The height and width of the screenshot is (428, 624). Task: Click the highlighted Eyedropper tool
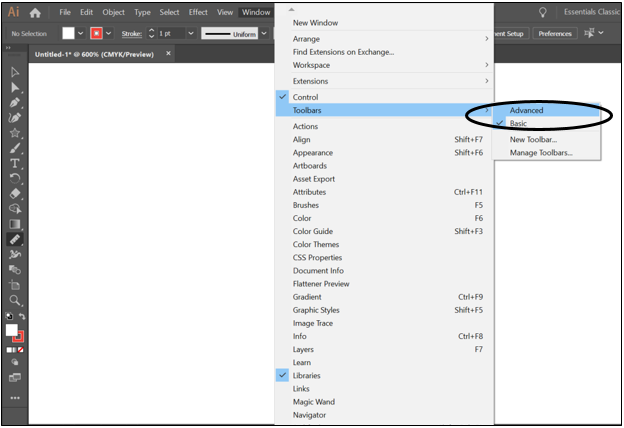pyautogui.click(x=15, y=239)
